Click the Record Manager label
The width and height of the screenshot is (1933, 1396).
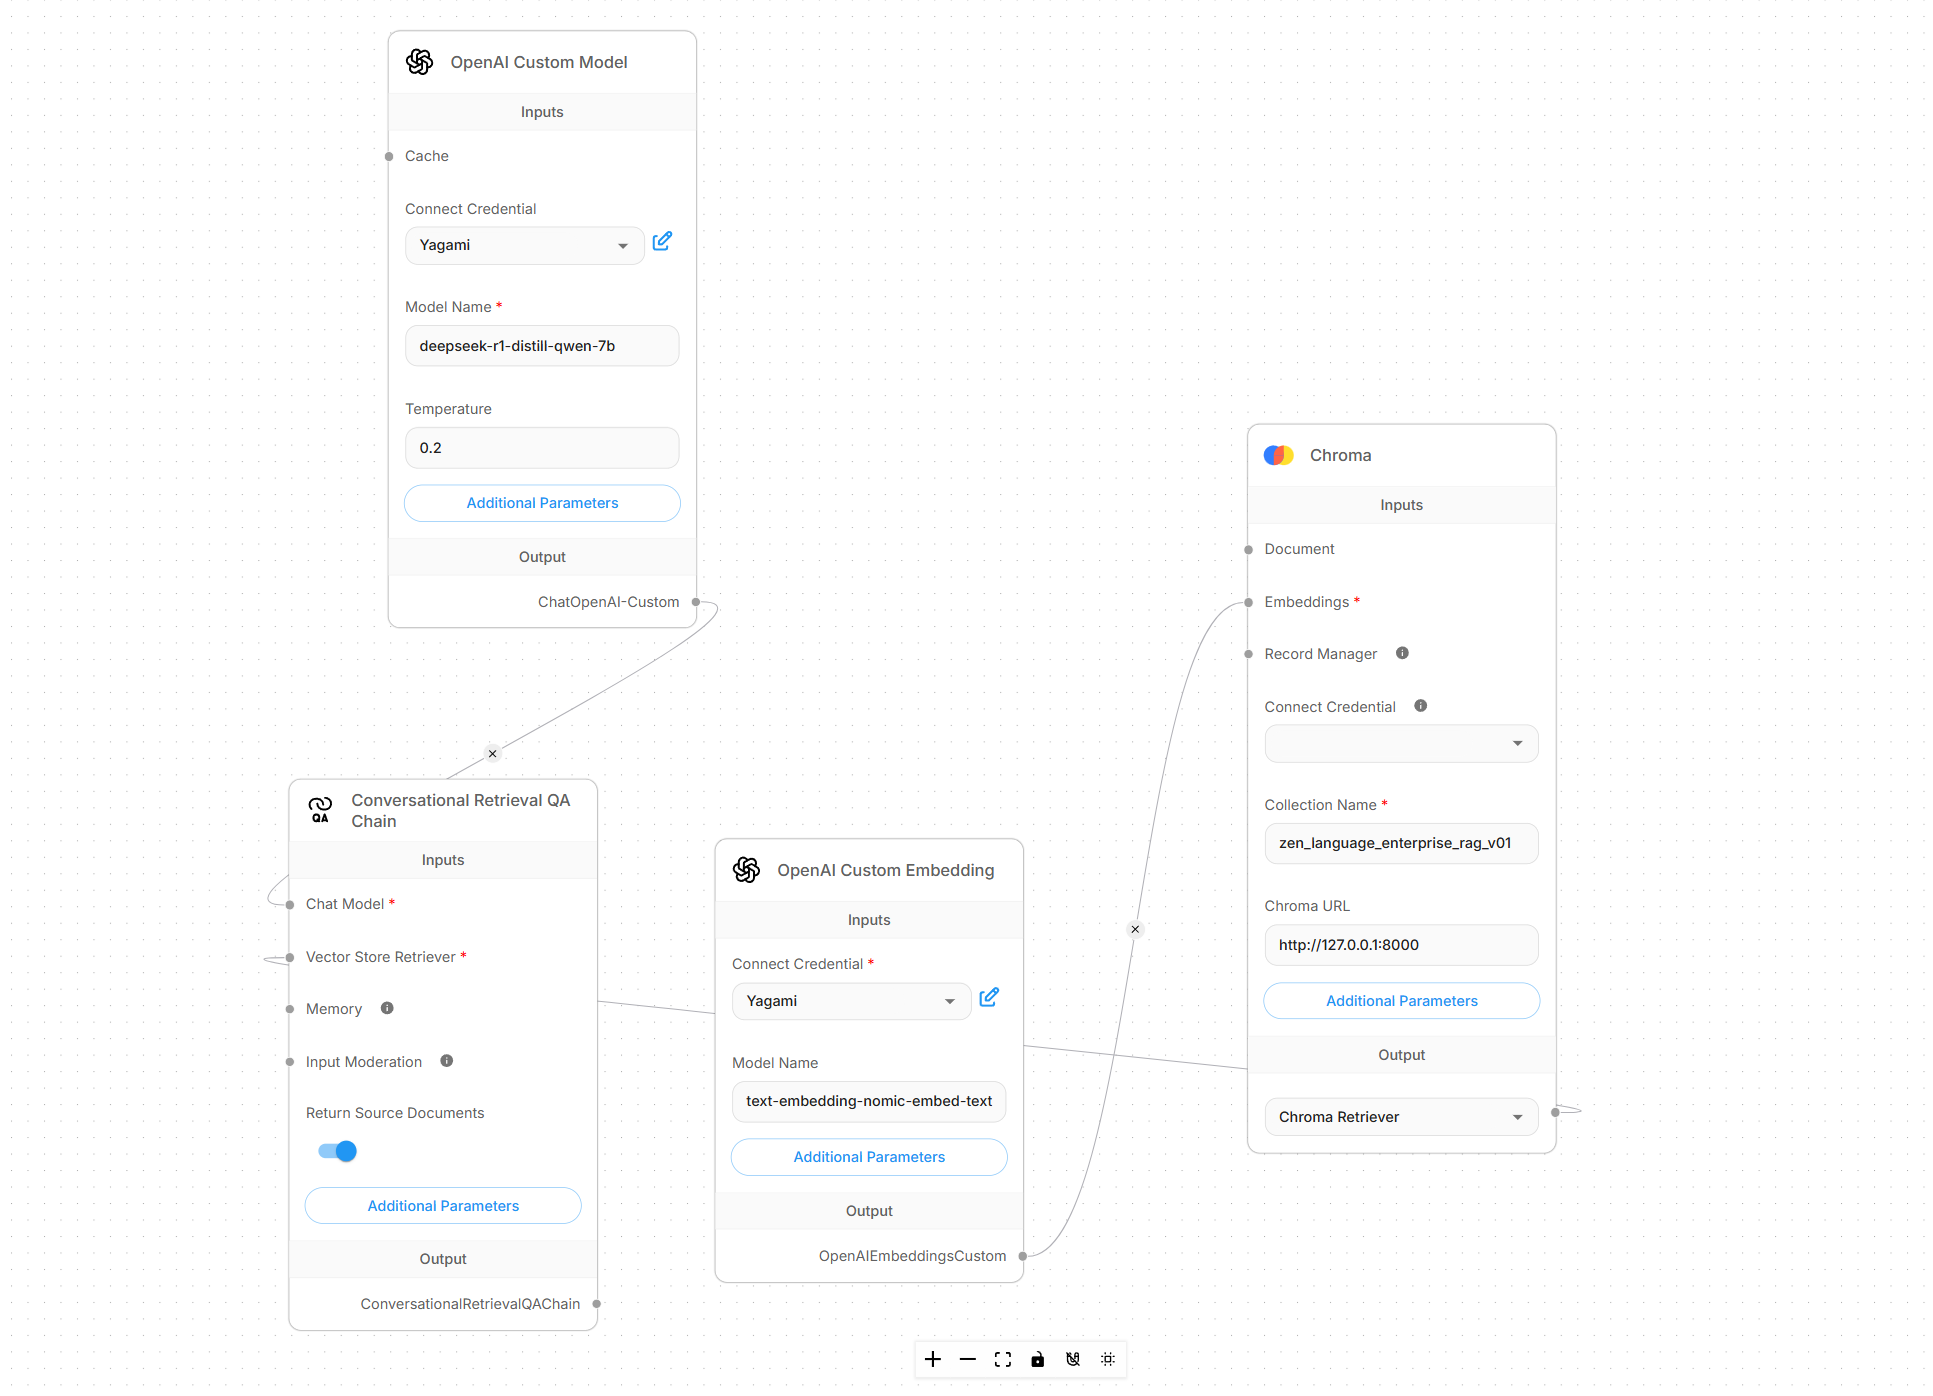coord(1320,654)
